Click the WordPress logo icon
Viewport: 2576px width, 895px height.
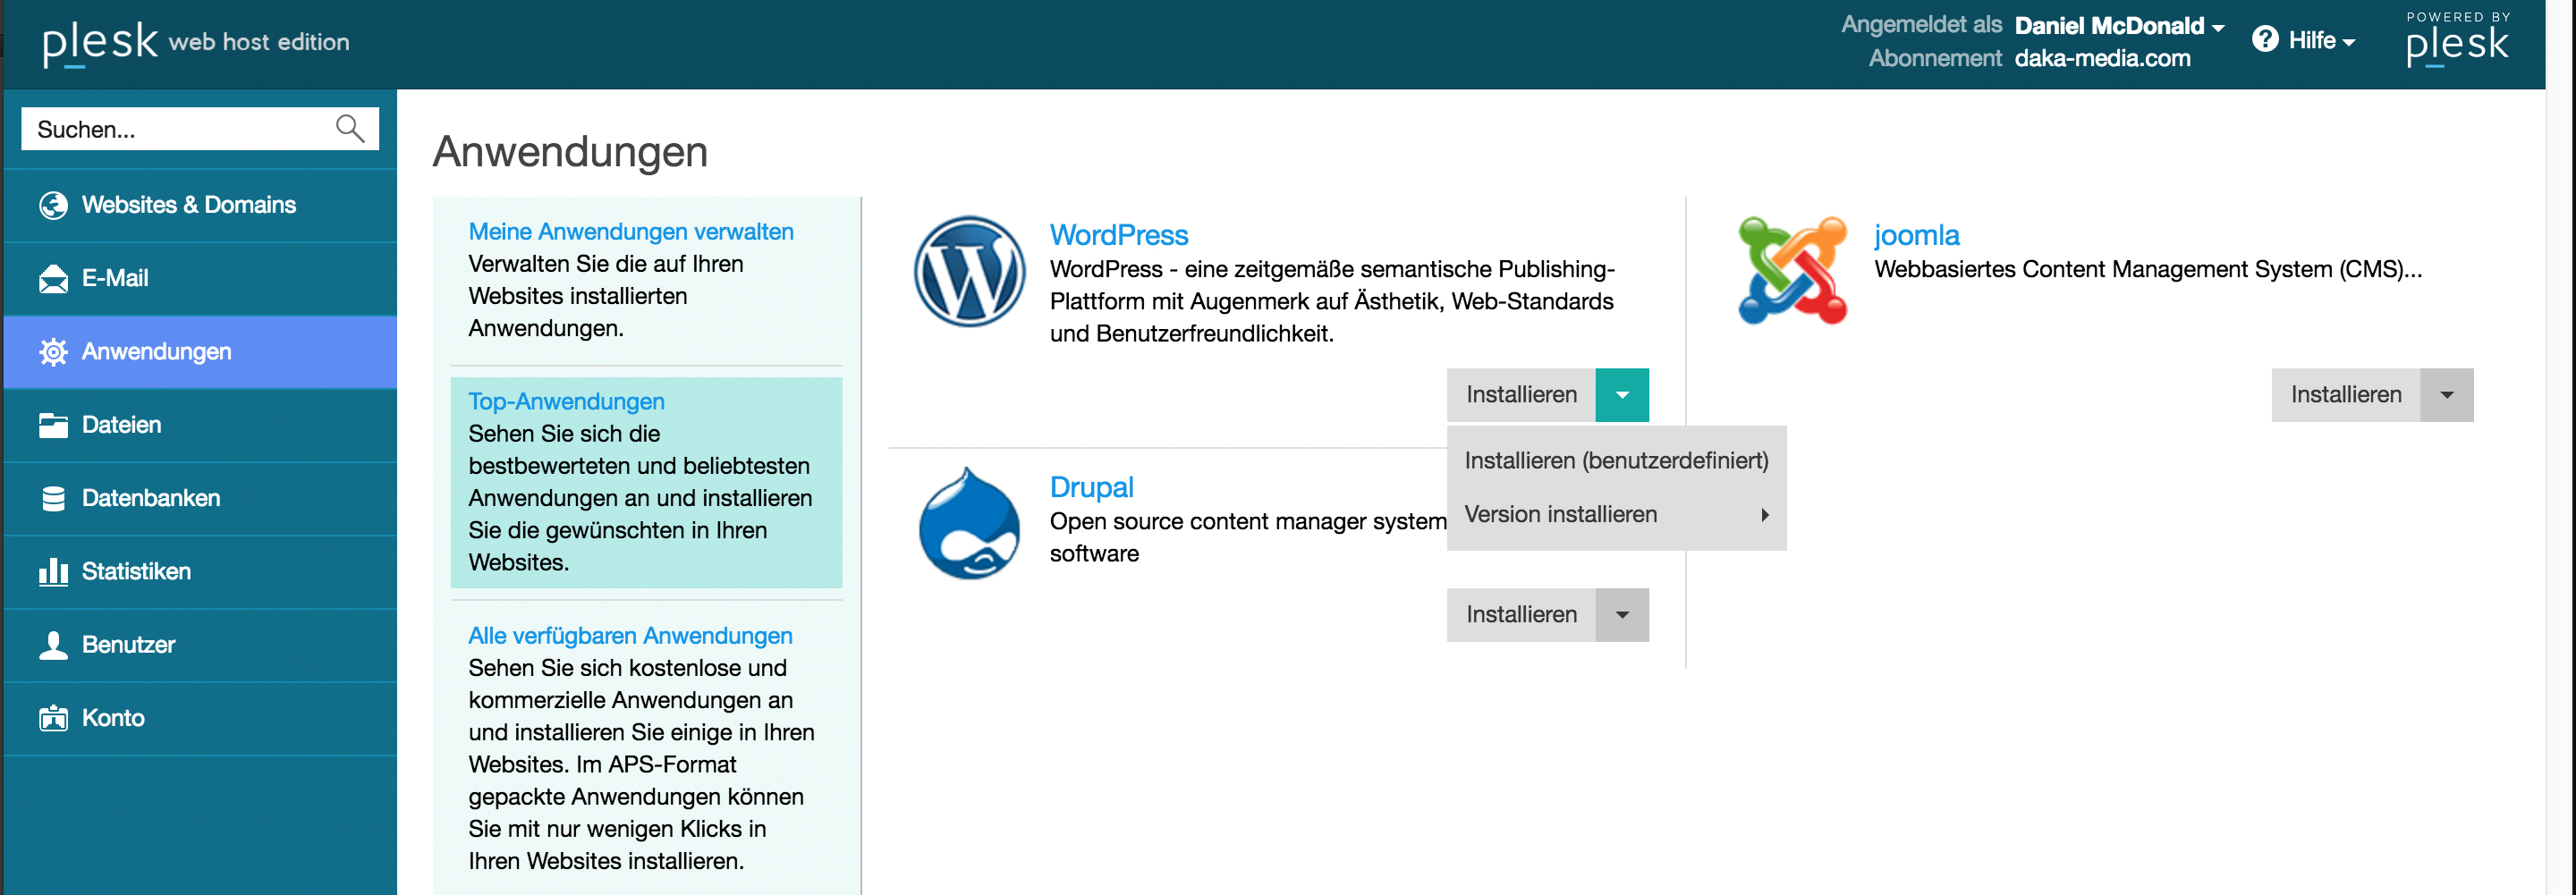pyautogui.click(x=968, y=271)
